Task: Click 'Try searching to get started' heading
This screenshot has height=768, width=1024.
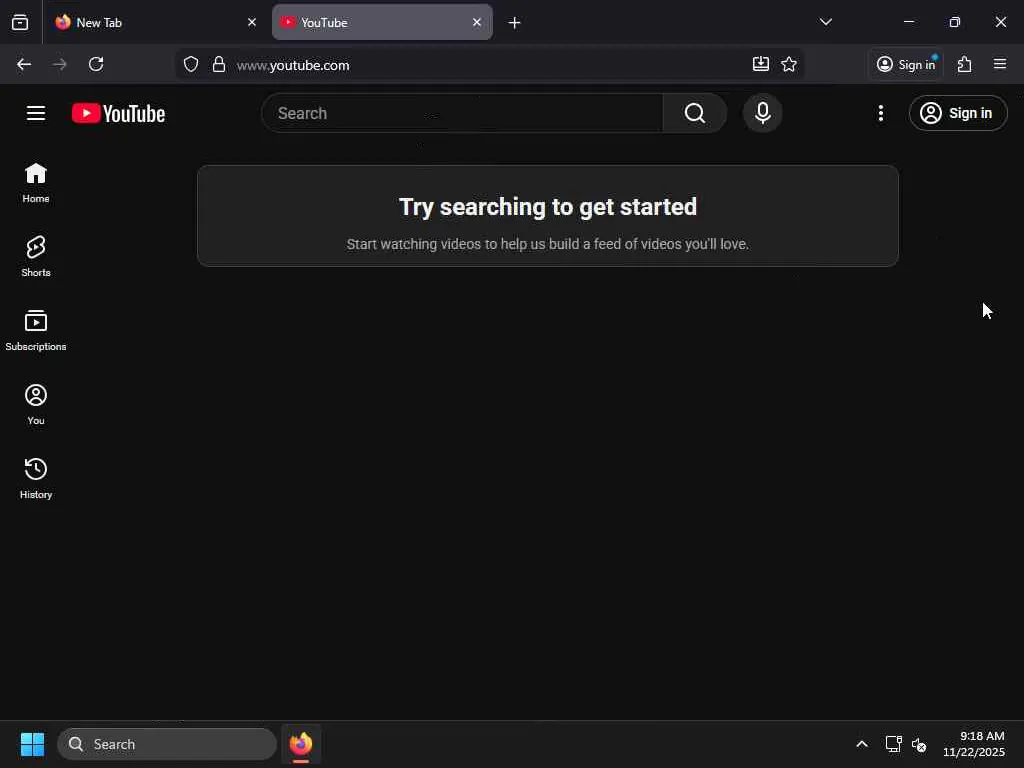Action: click(x=548, y=207)
